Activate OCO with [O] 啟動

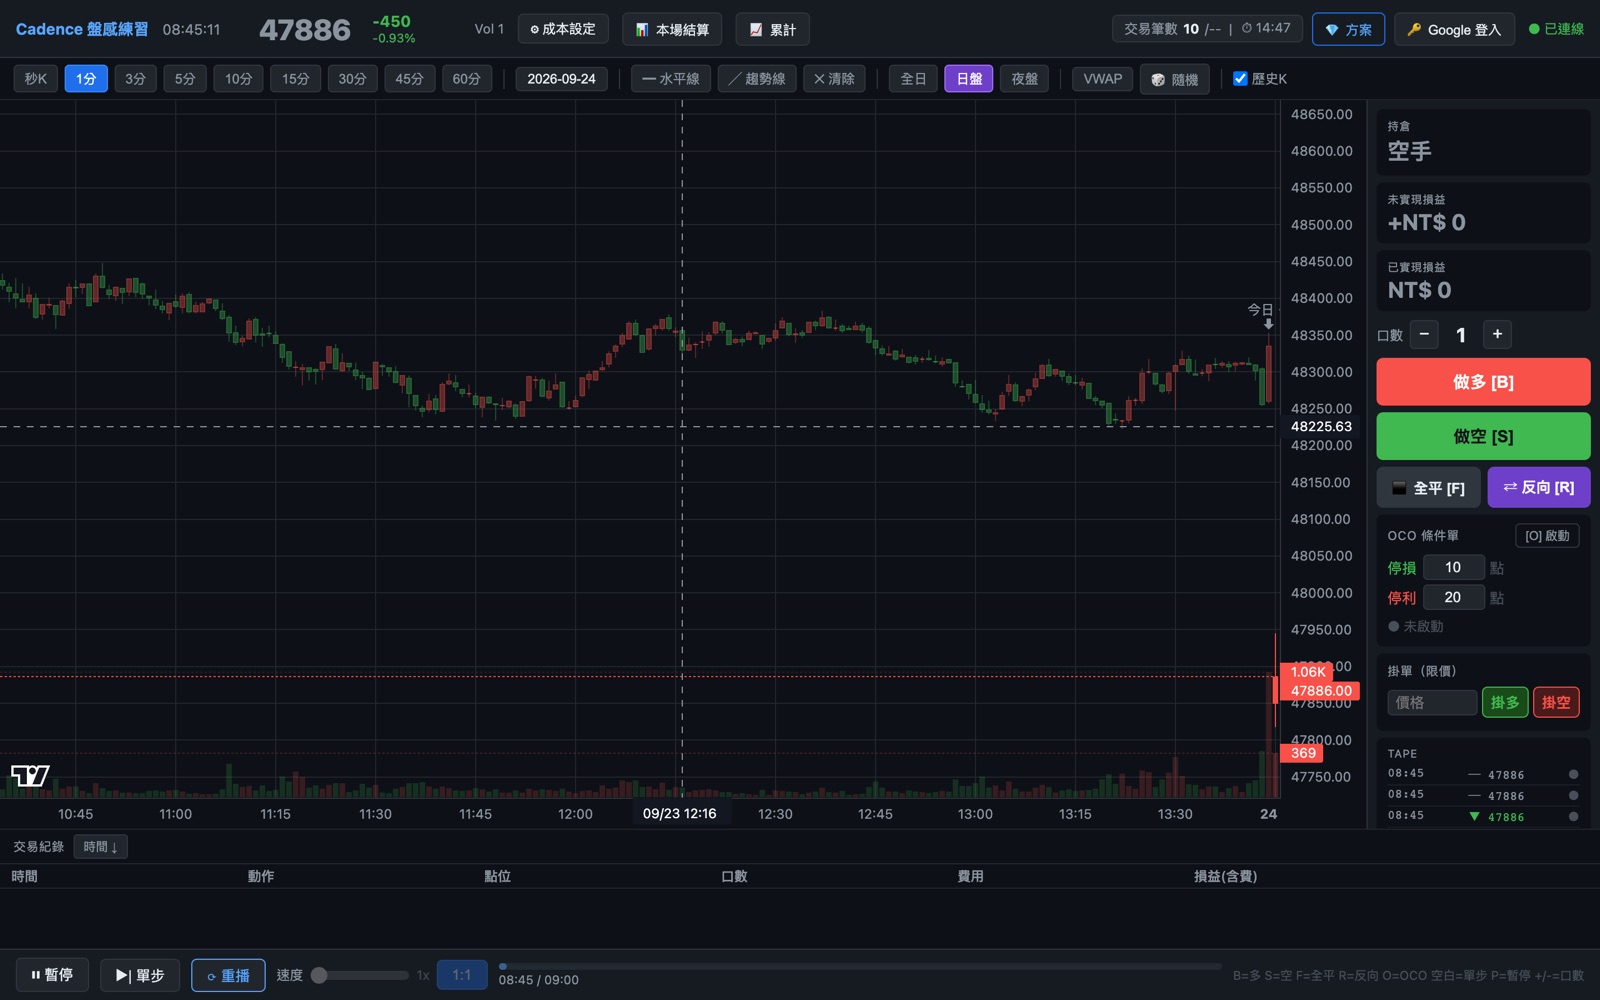1547,536
